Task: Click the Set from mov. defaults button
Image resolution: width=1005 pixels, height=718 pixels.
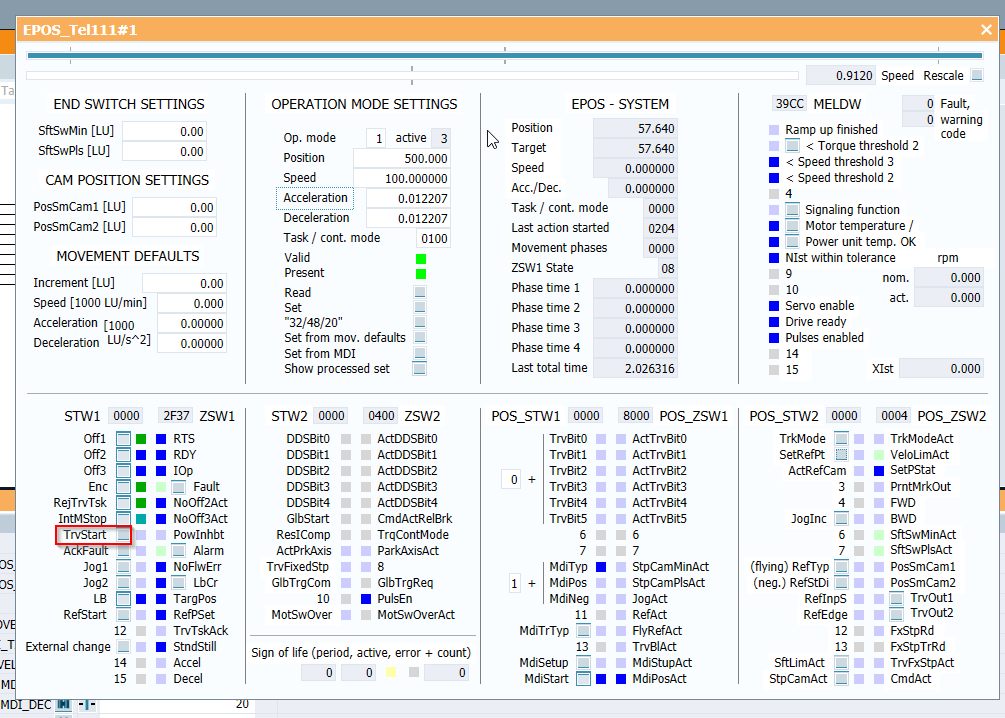Action: [x=420, y=338]
